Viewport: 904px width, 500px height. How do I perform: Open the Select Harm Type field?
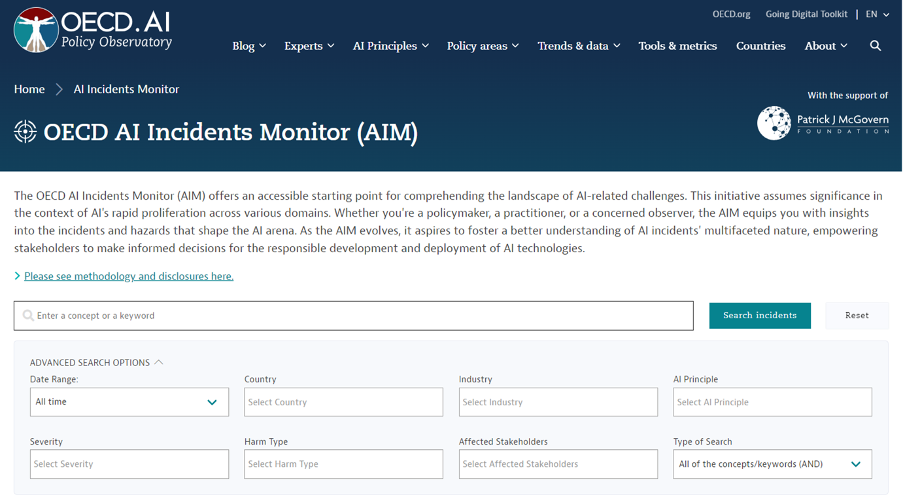click(344, 464)
